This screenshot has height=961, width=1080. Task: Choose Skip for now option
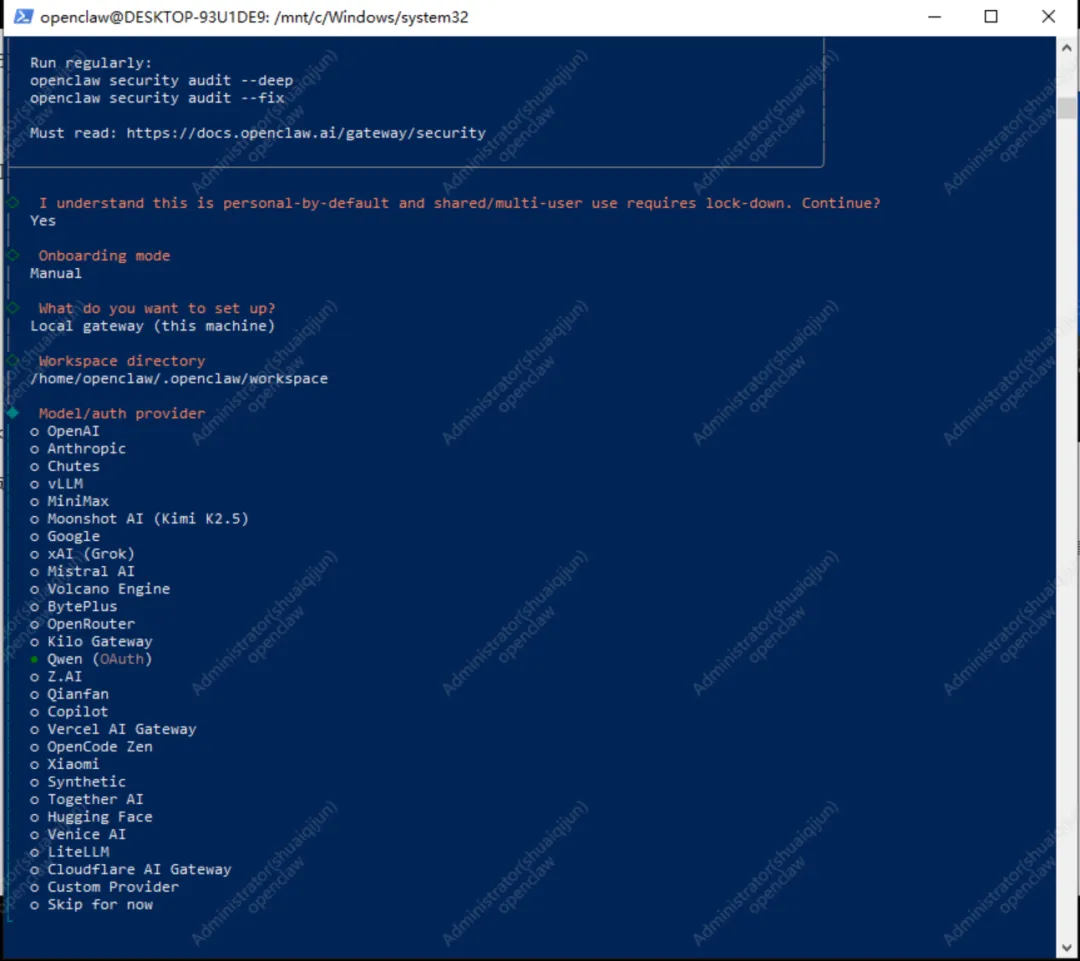(x=92, y=905)
